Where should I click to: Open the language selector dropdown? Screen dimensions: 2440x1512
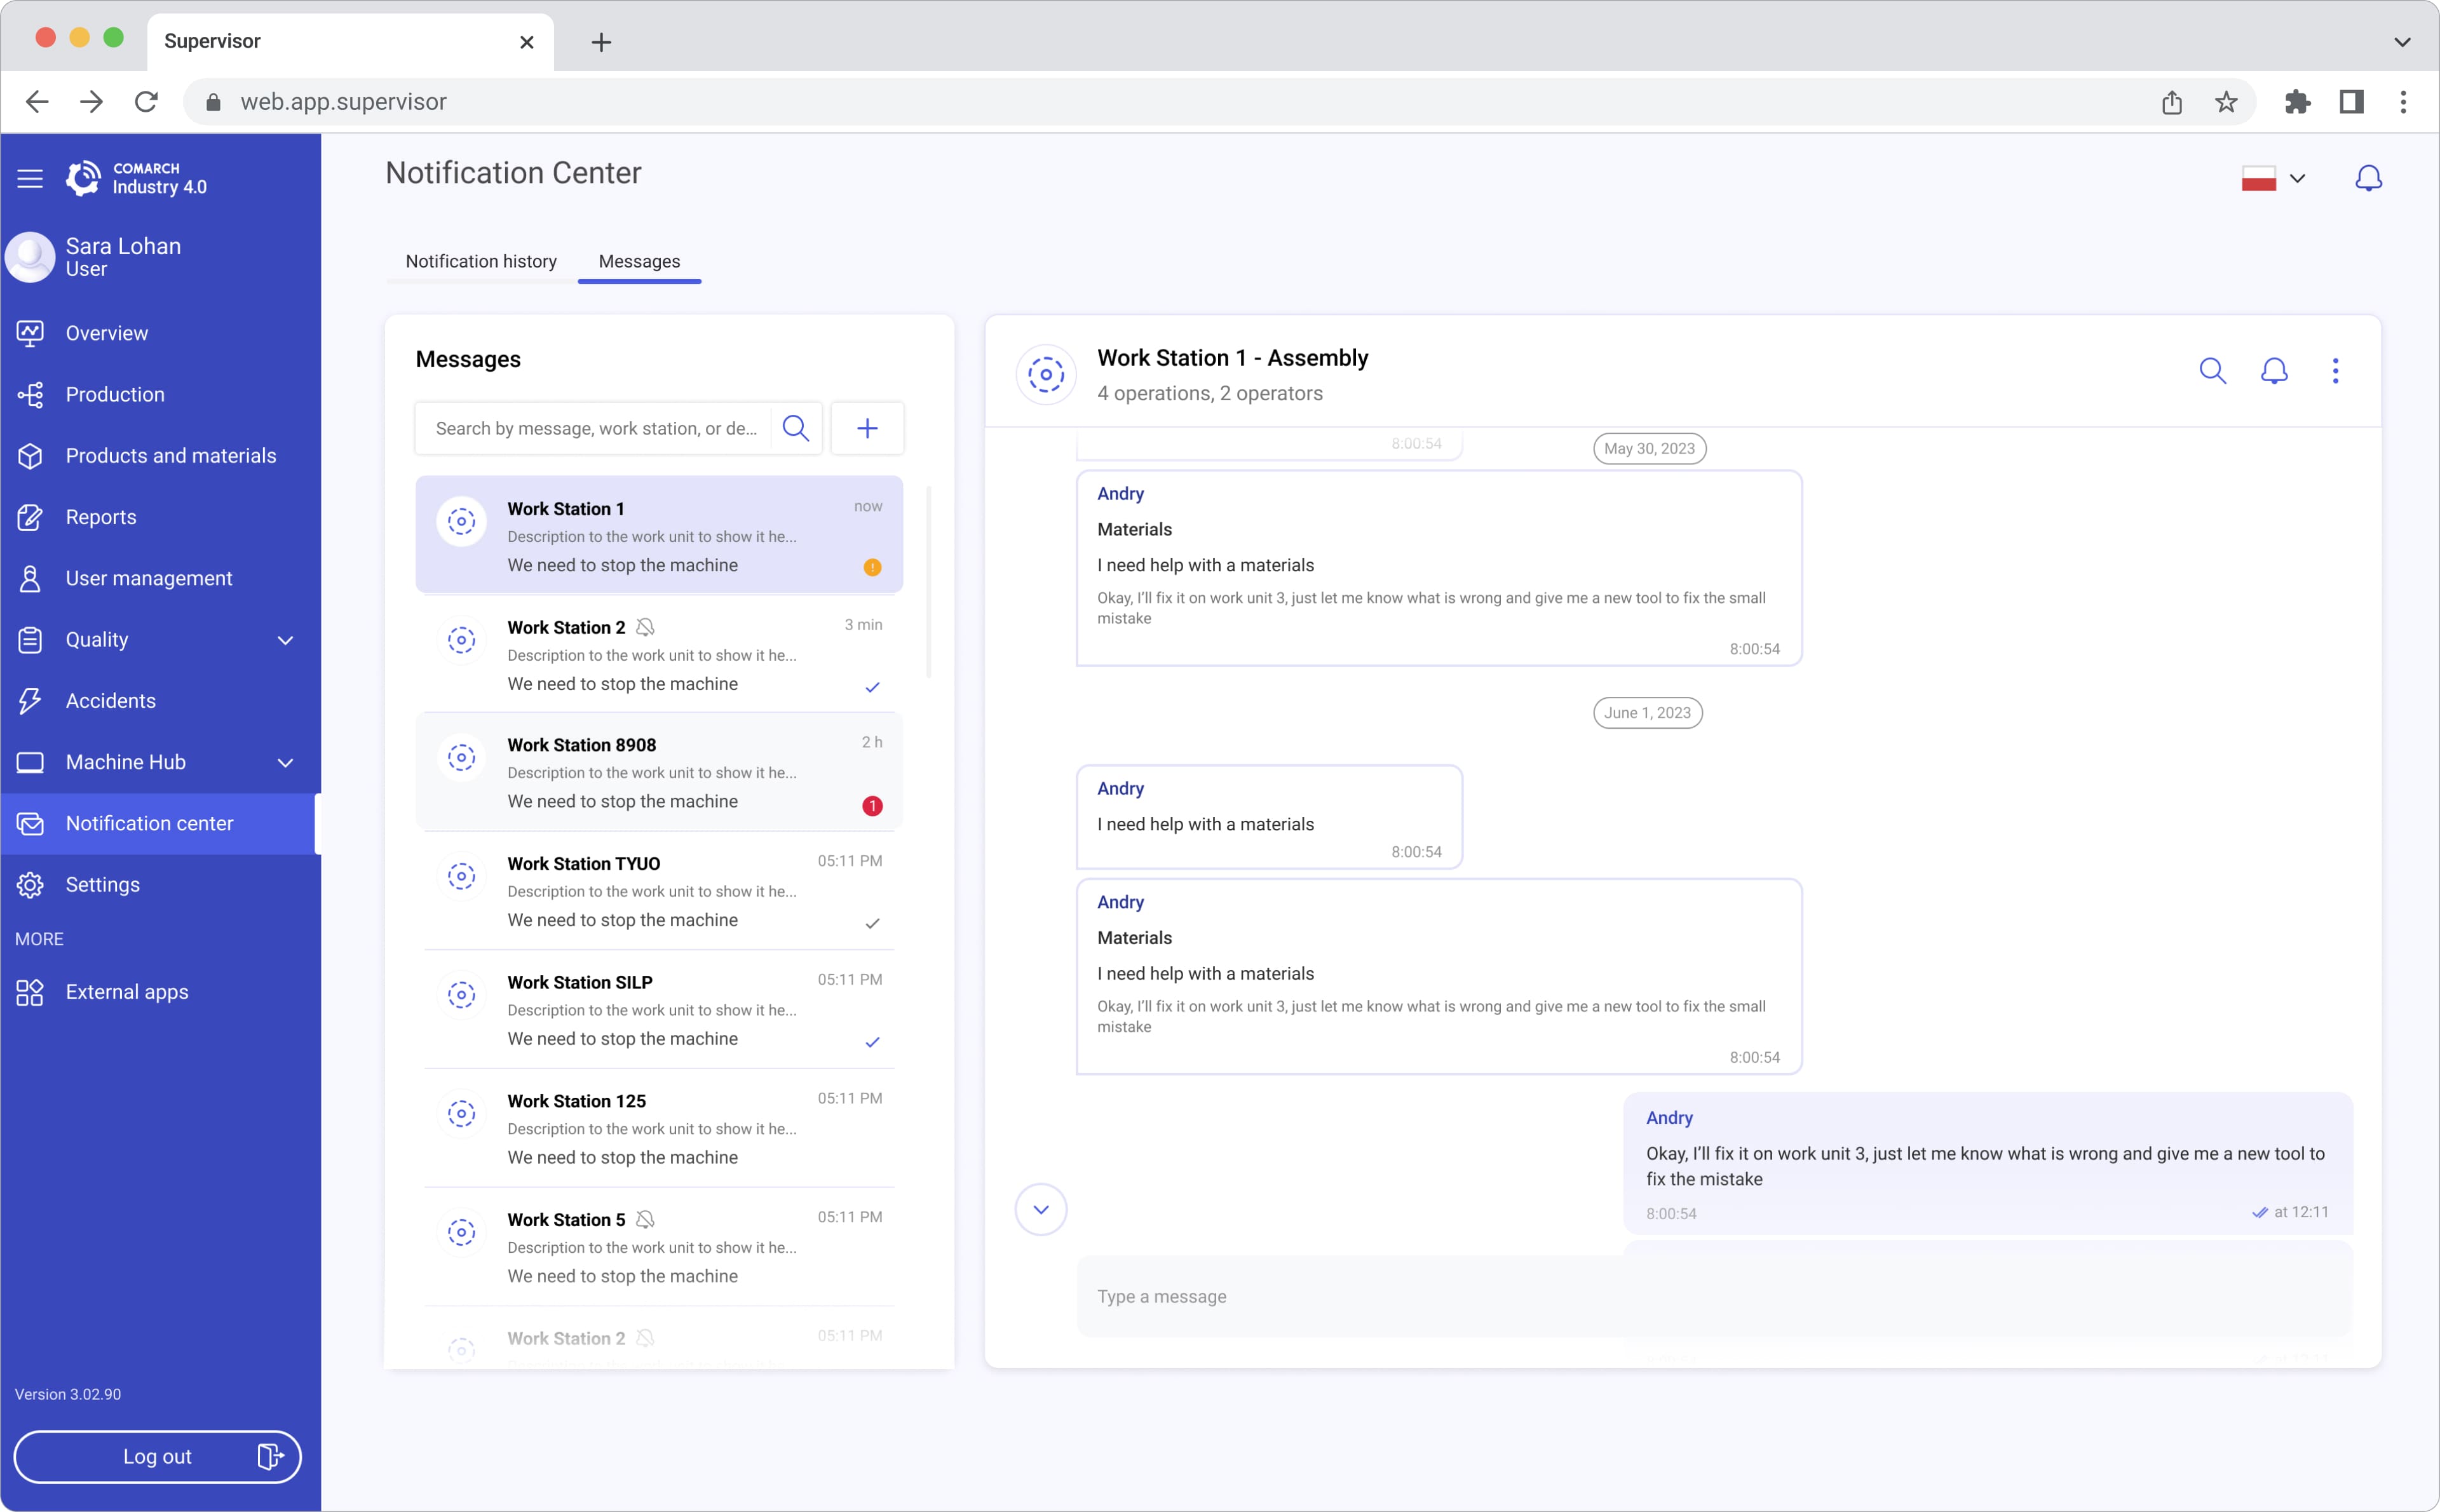click(2272, 177)
